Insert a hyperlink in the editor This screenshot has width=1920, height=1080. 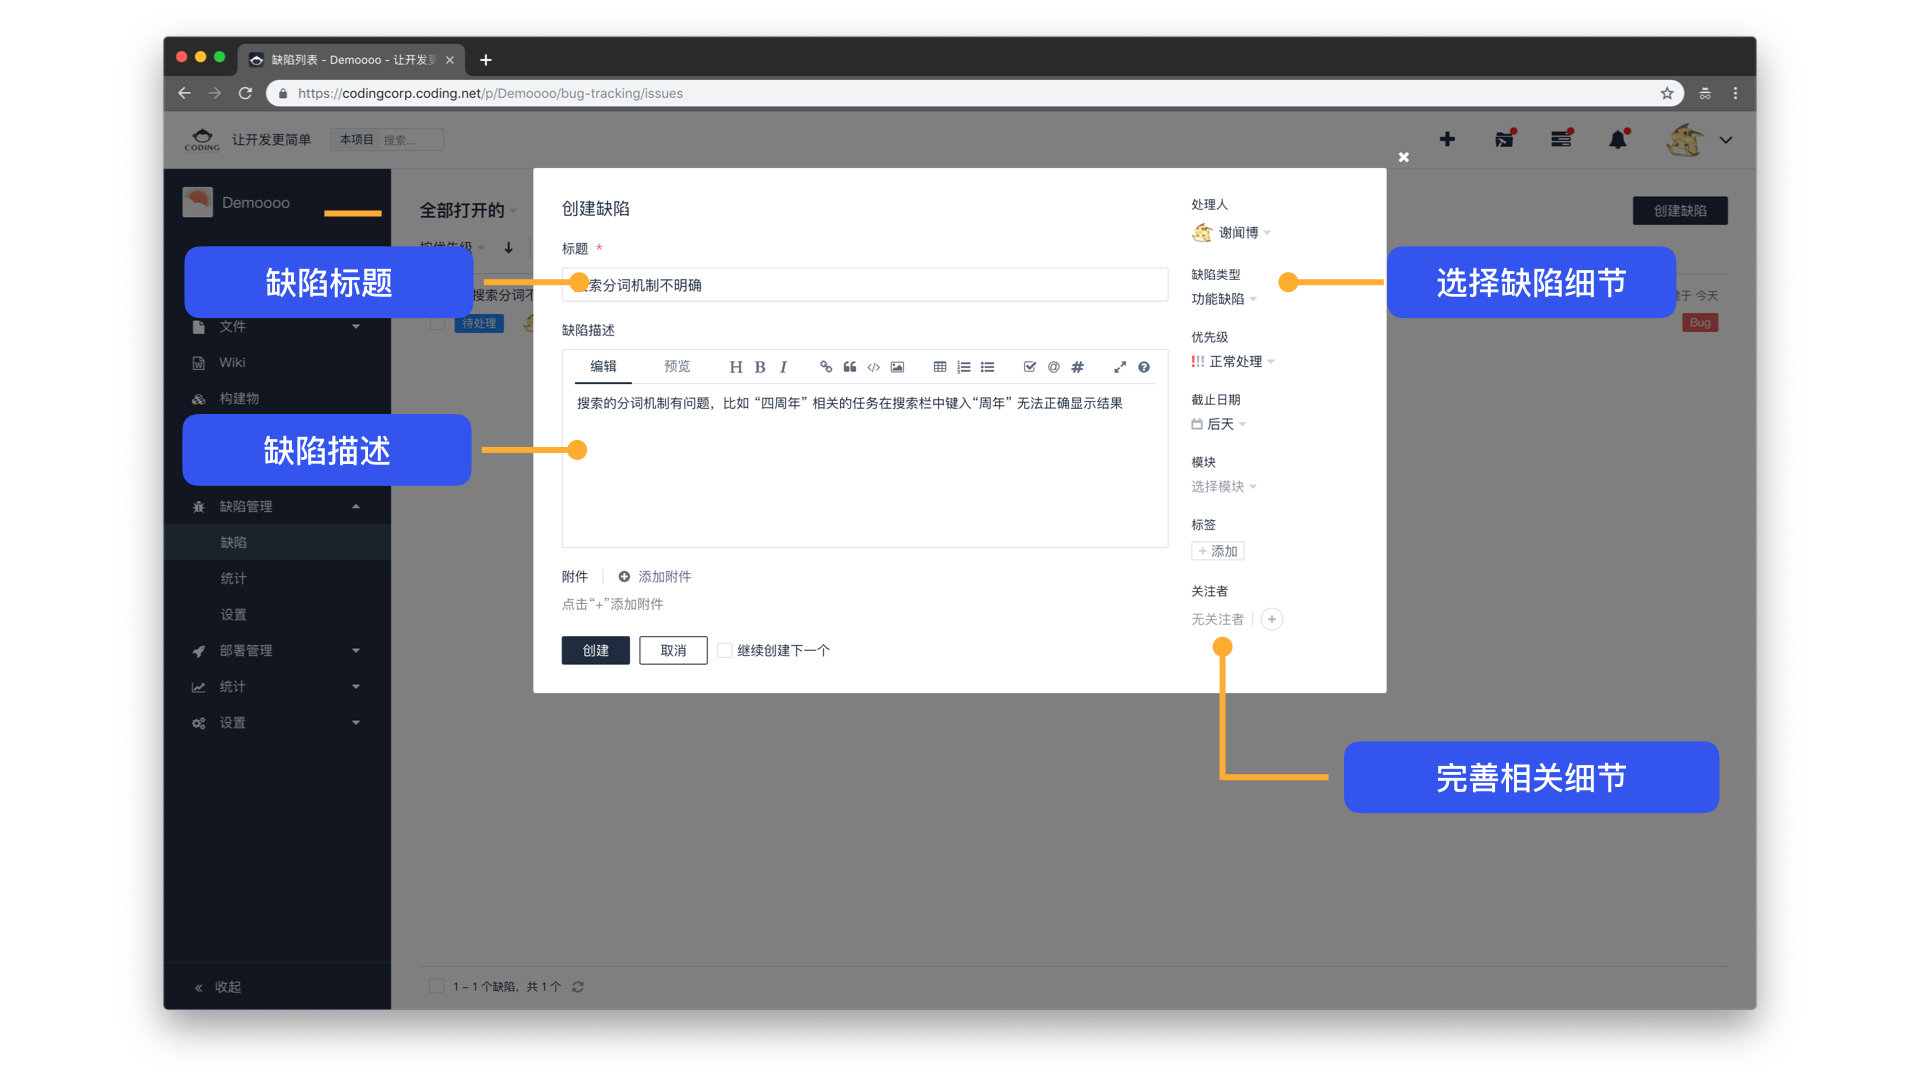tap(826, 367)
